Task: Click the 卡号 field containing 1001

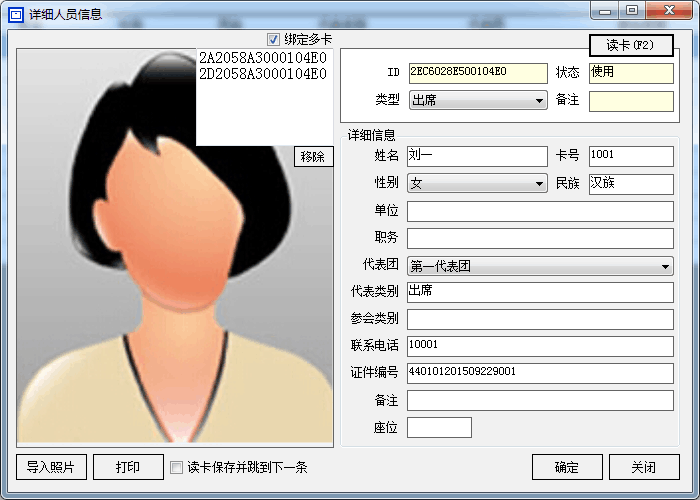Action: pos(631,156)
